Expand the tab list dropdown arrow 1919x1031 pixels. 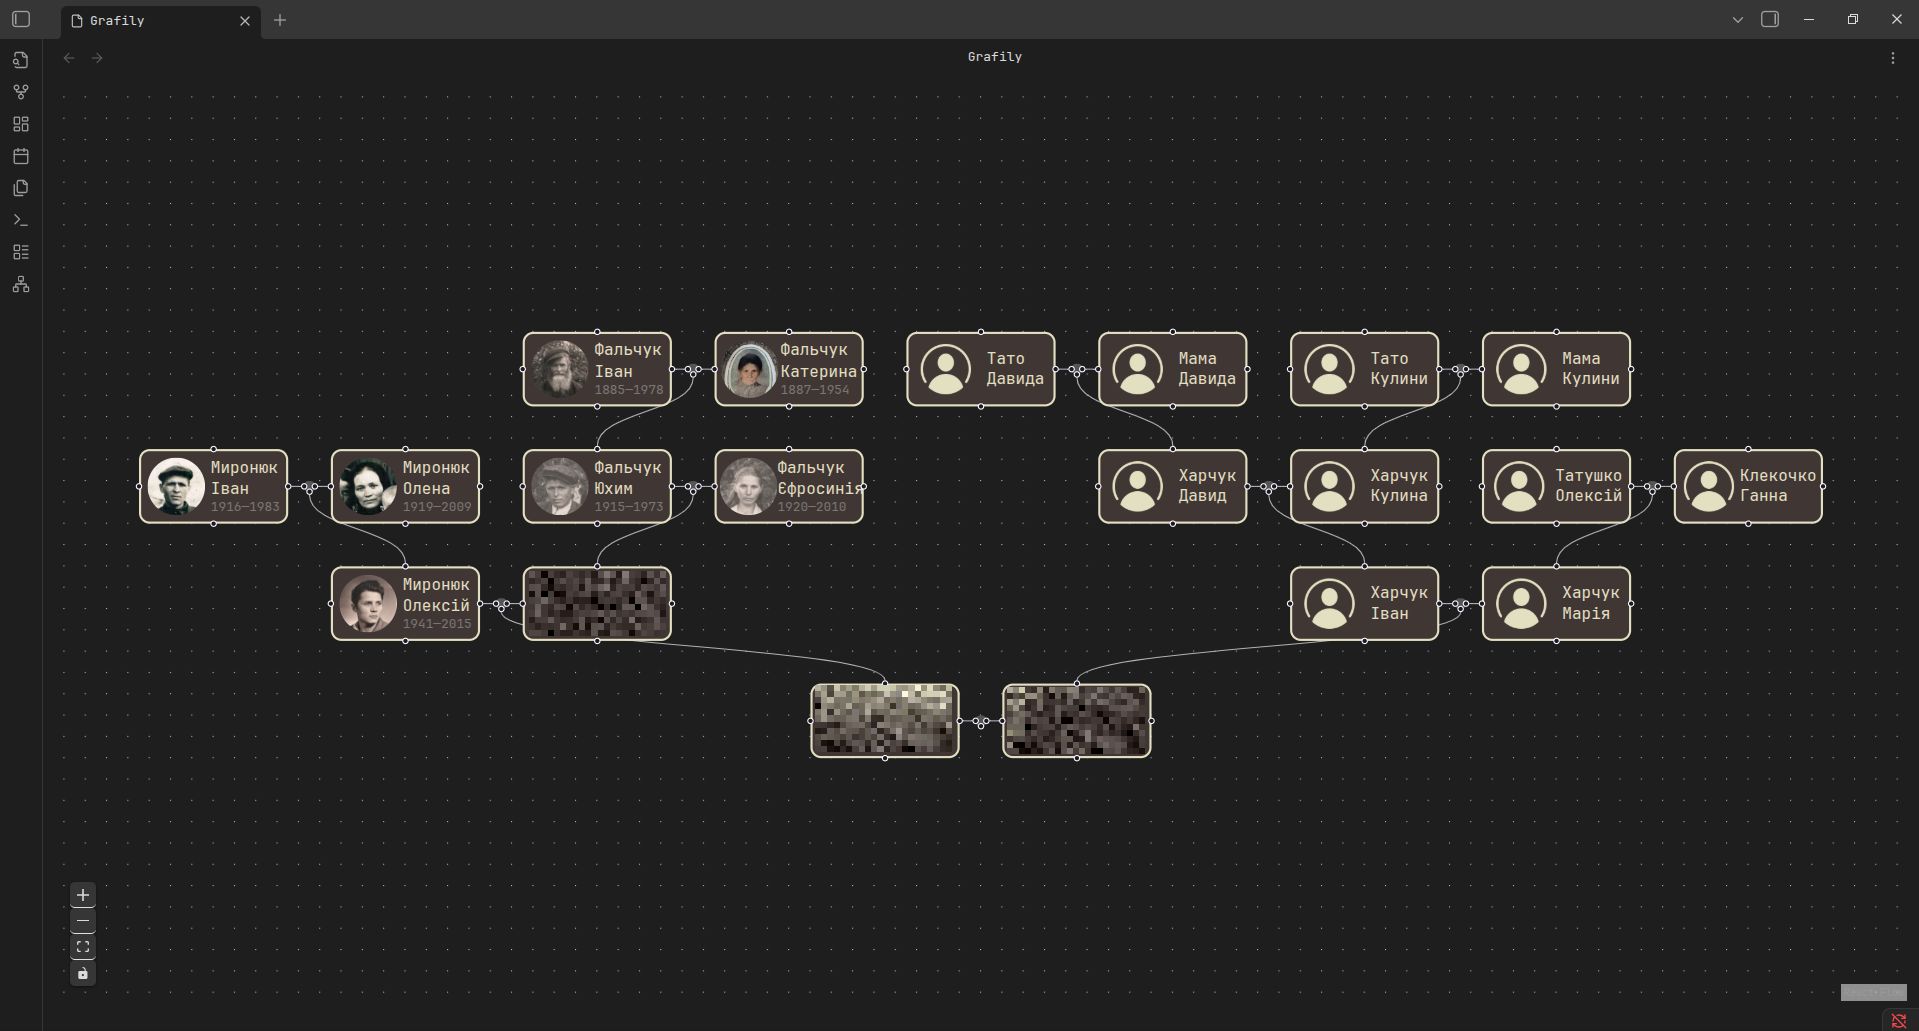pos(1738,20)
